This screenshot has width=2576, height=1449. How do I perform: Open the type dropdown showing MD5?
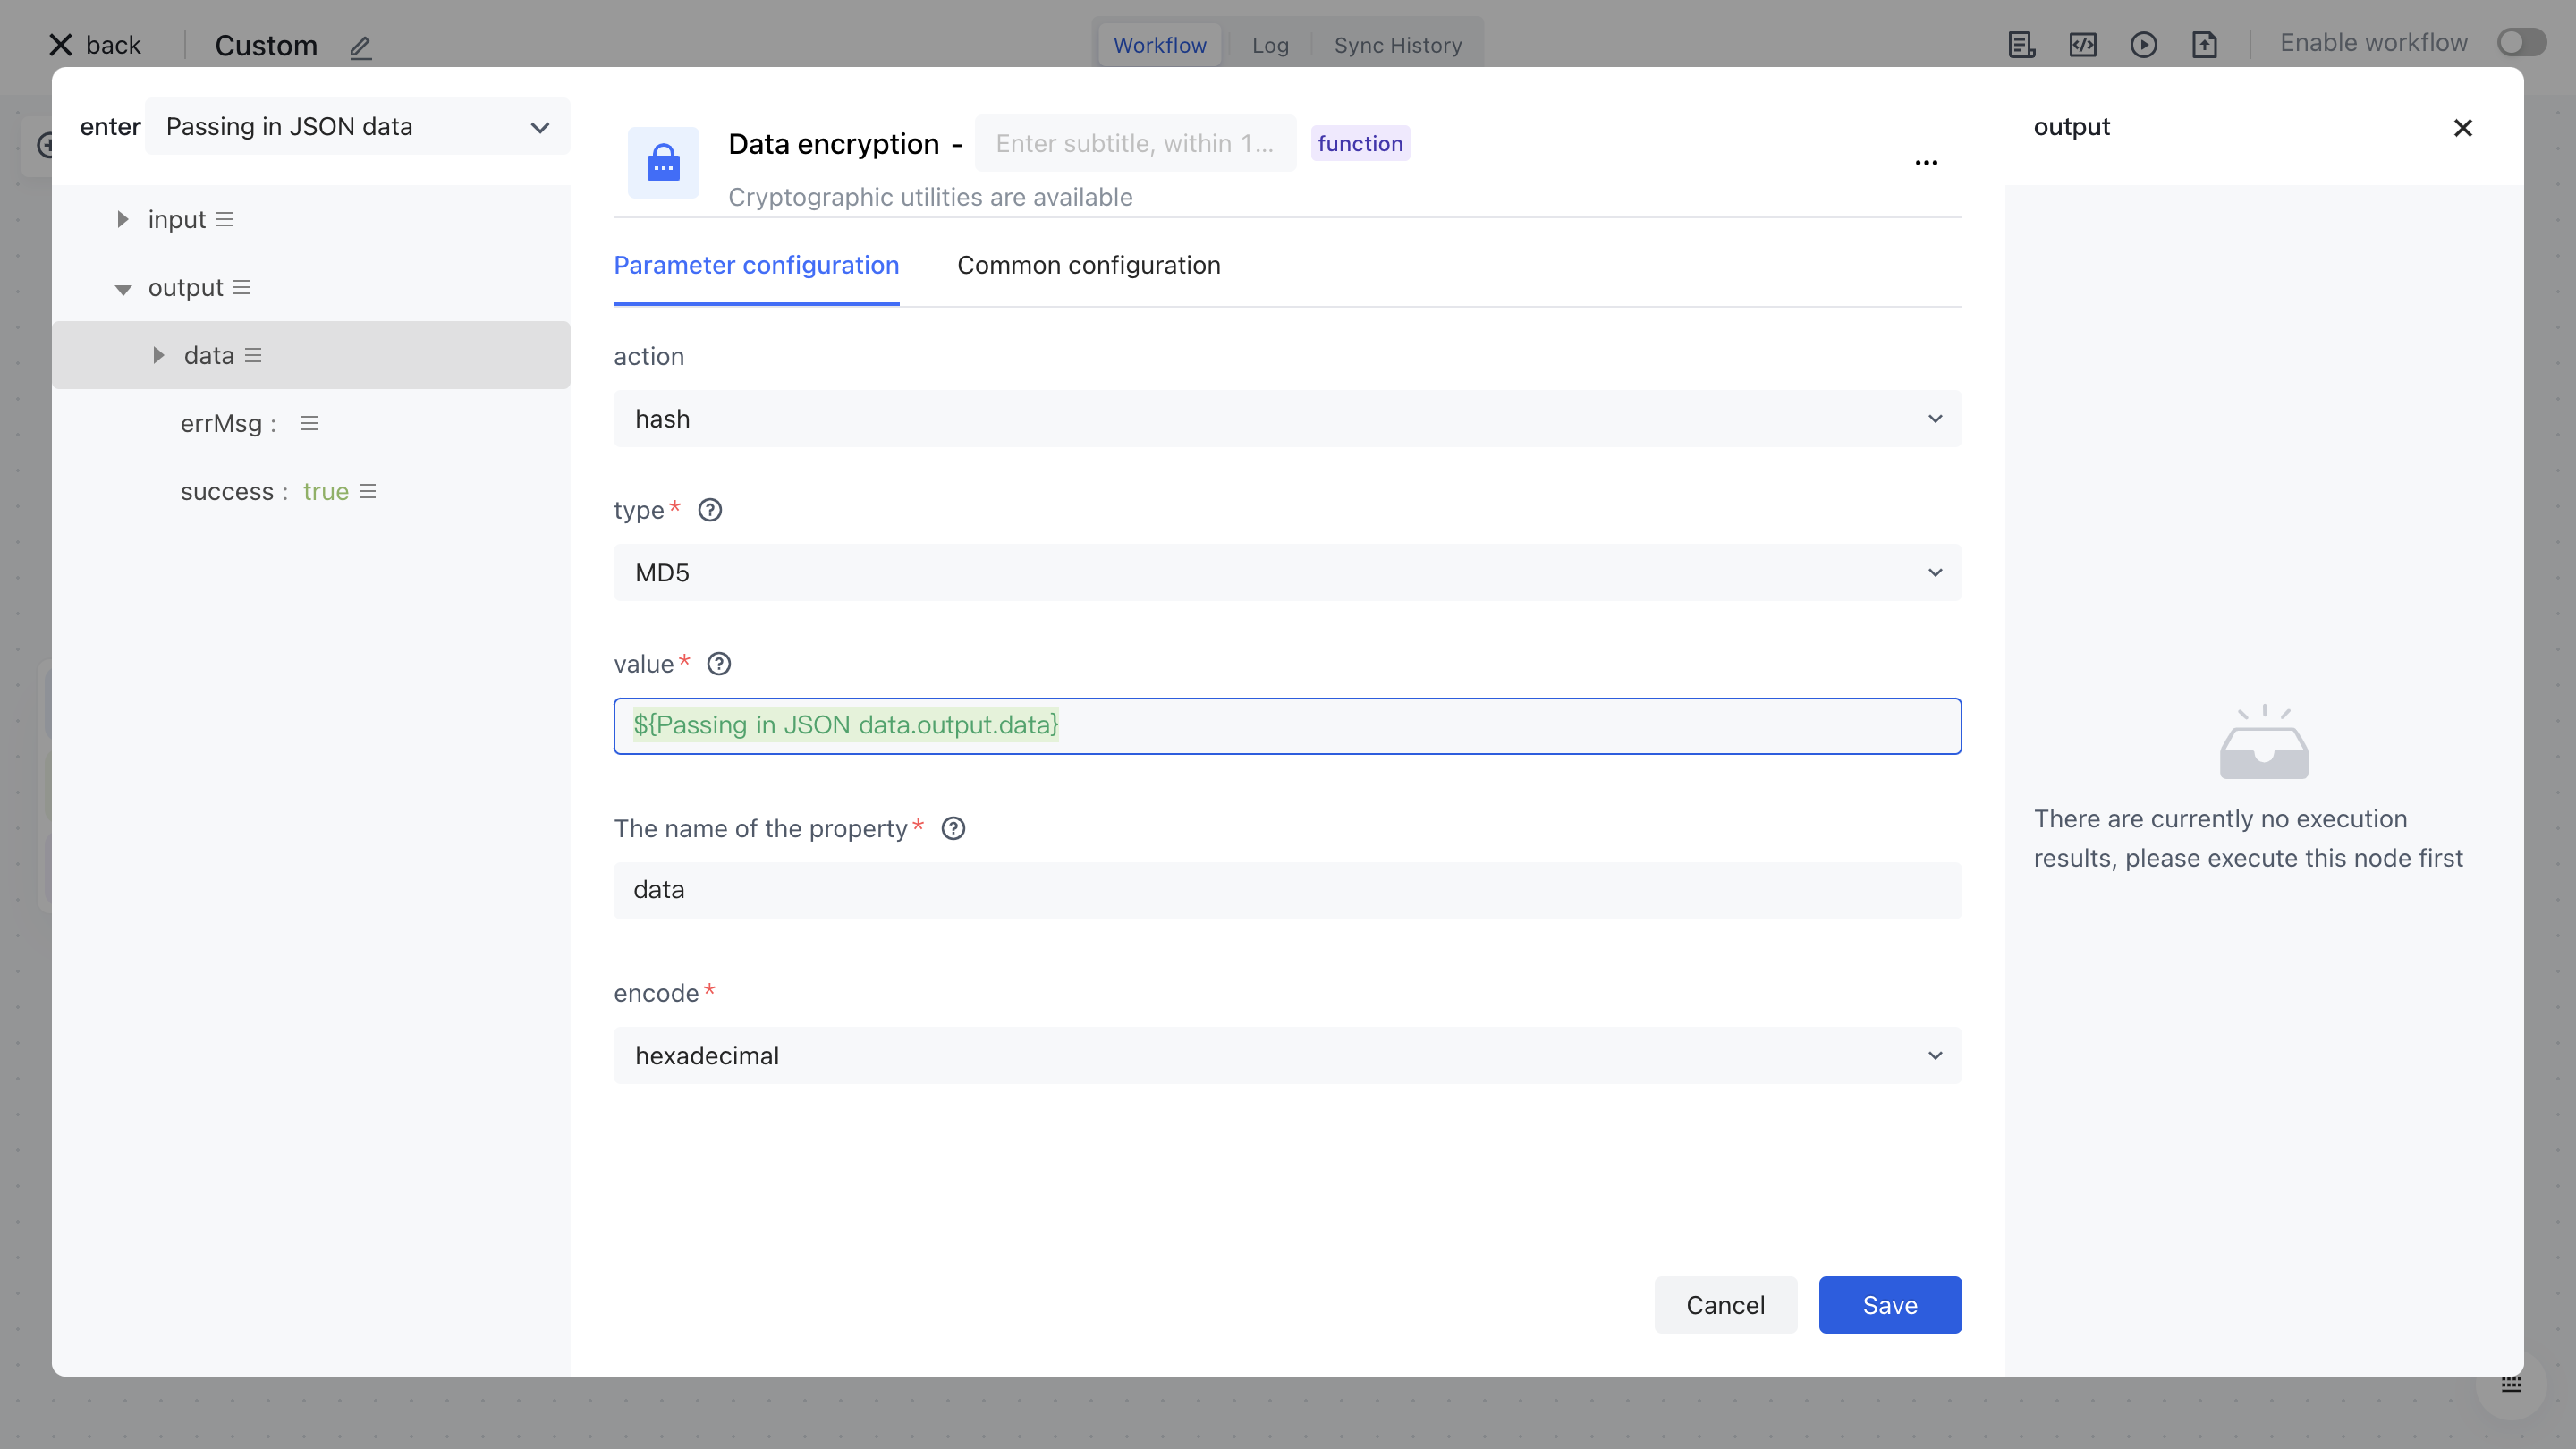(1287, 573)
